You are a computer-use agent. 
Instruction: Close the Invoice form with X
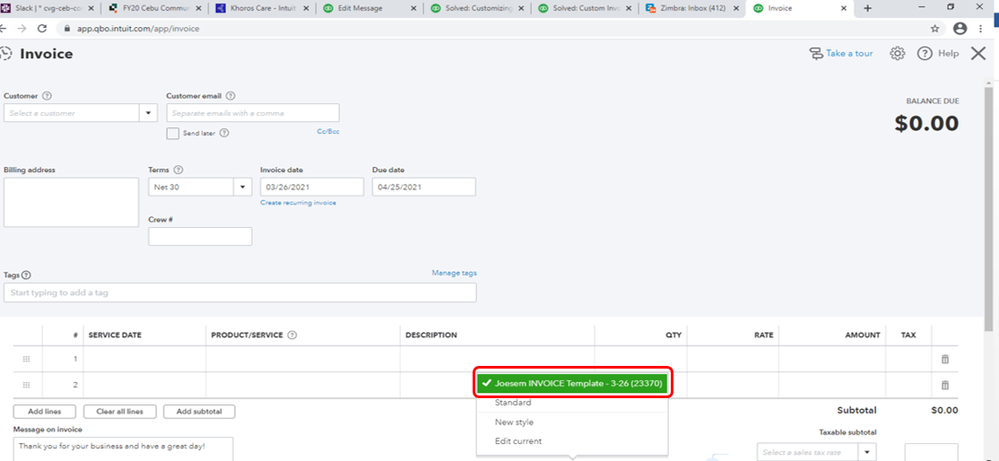point(978,53)
